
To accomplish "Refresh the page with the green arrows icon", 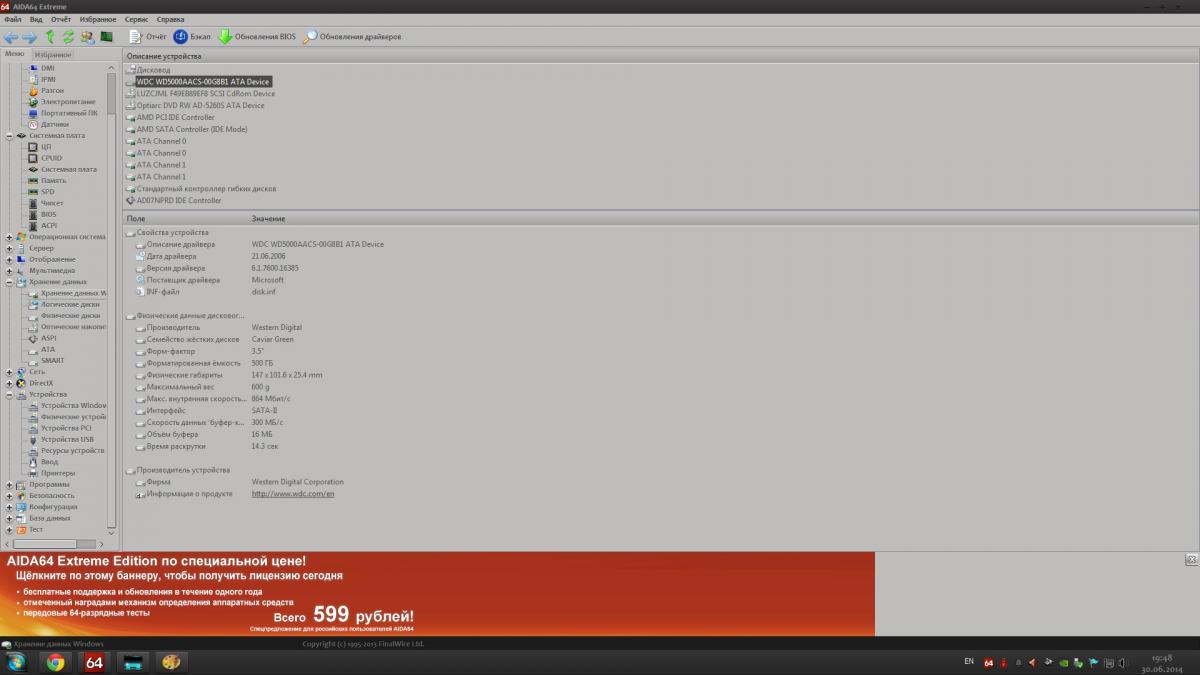I will pyautogui.click(x=68, y=37).
